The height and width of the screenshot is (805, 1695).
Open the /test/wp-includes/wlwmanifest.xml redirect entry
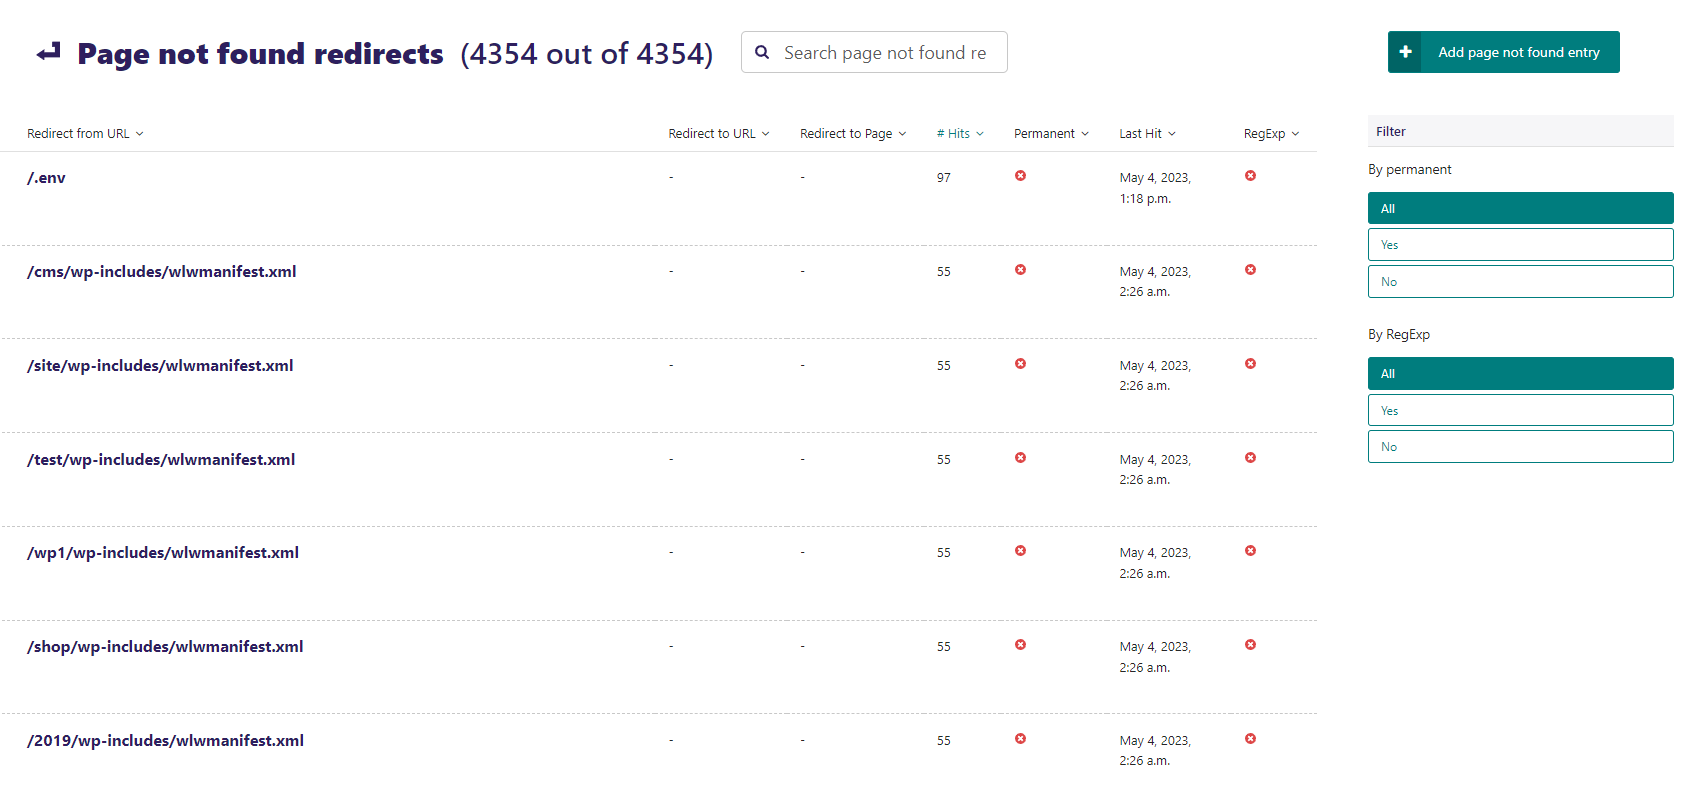click(161, 460)
